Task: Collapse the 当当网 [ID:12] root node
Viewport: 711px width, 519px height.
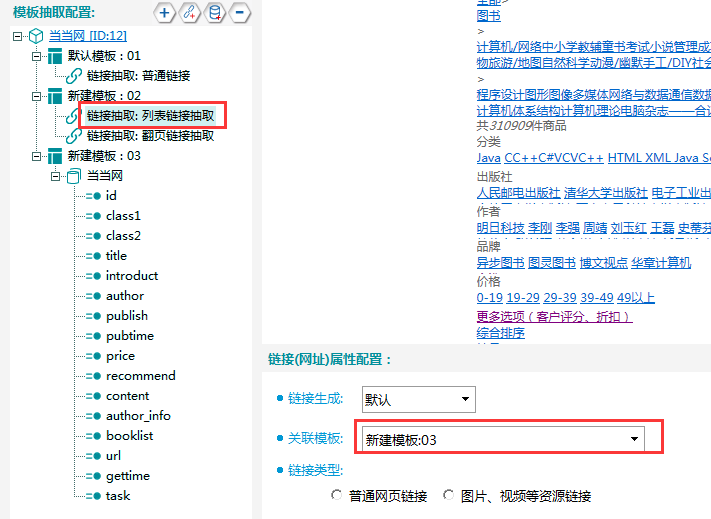Action: [x=18, y=36]
